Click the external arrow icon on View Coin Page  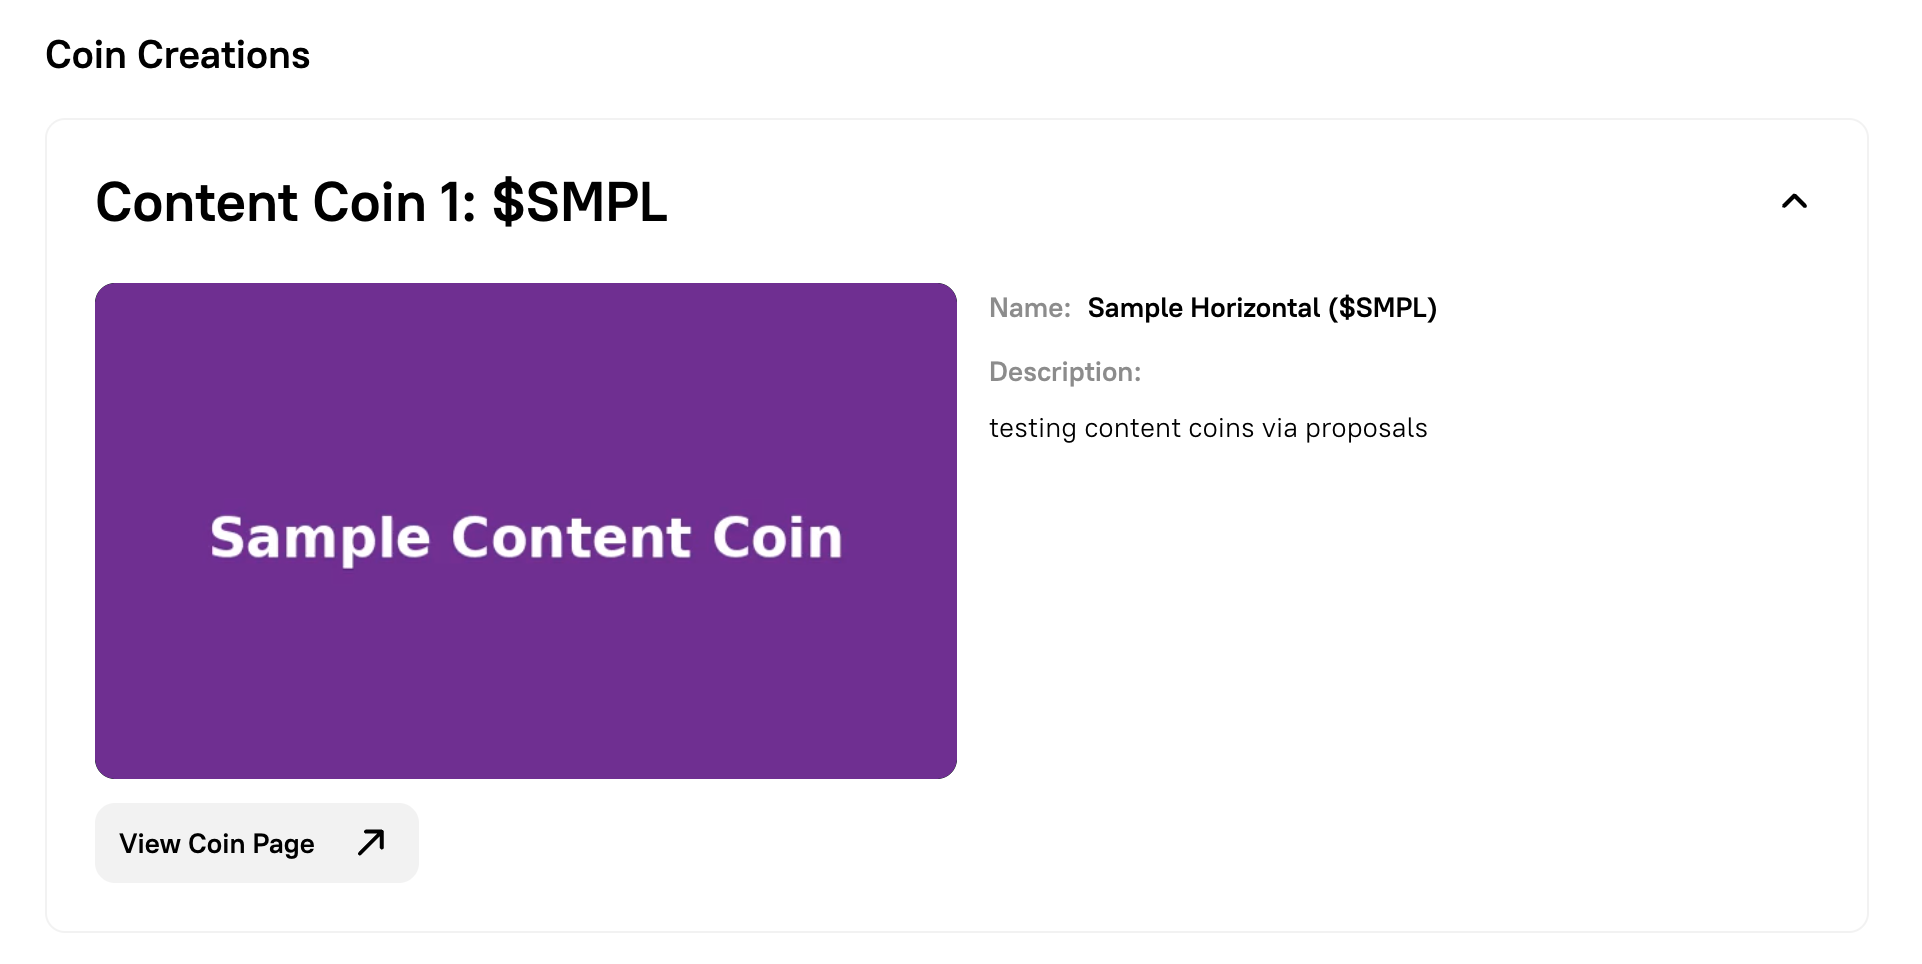click(x=371, y=843)
